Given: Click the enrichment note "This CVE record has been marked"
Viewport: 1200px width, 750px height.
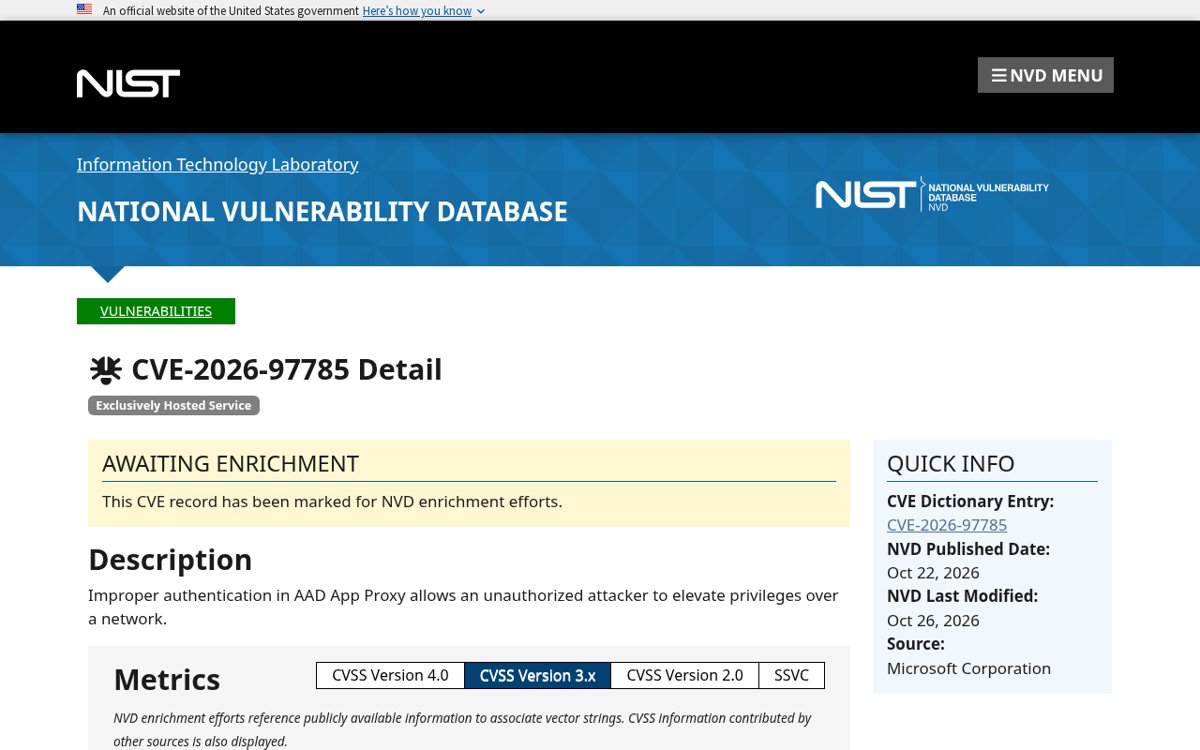Looking at the screenshot, I should coord(332,501).
